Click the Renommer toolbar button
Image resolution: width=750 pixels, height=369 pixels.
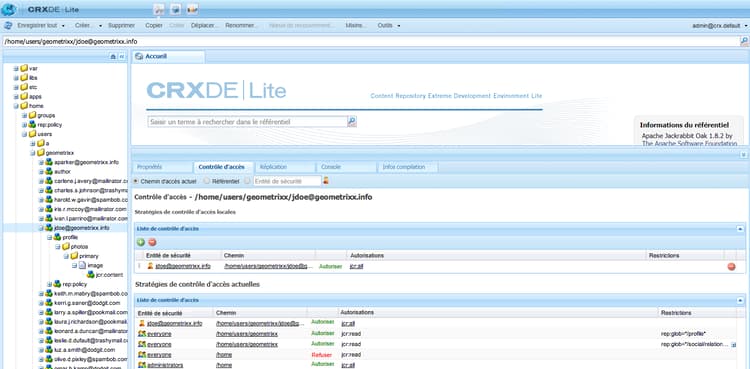[242, 25]
